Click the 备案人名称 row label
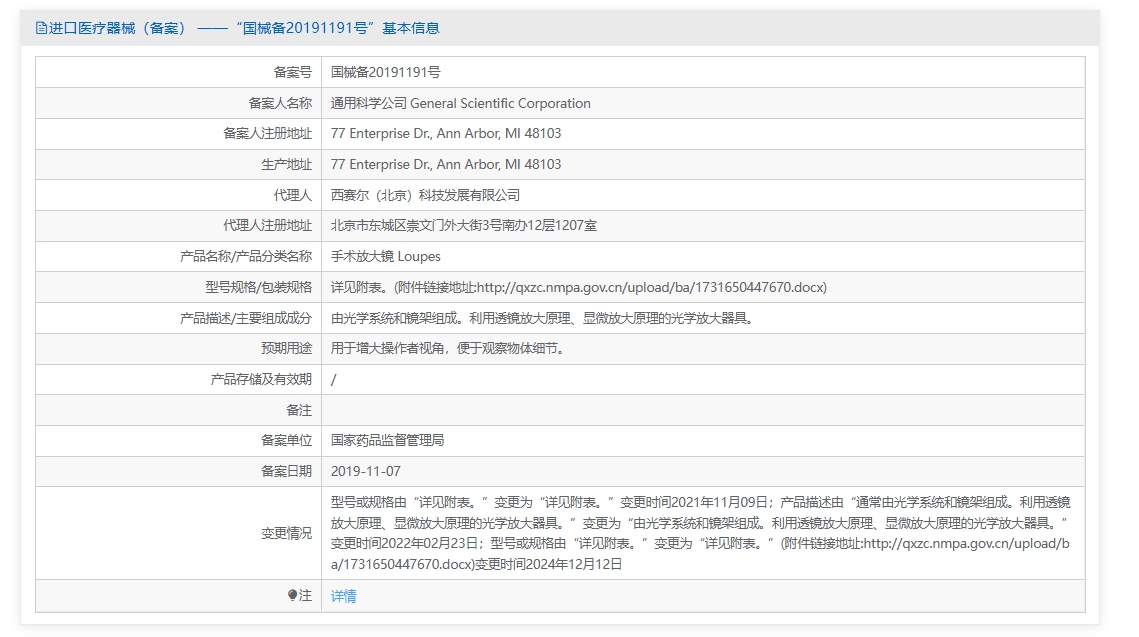1139x637 pixels. [280, 103]
